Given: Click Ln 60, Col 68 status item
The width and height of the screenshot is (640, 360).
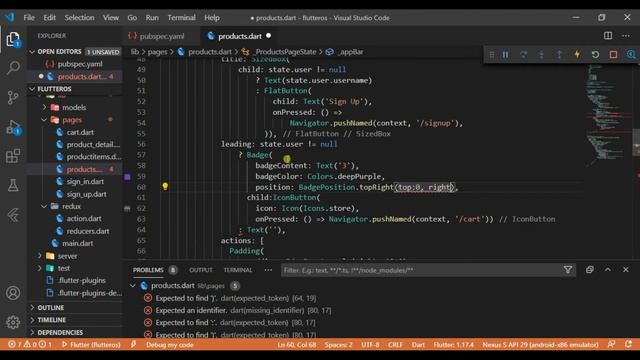Looking at the screenshot, I should 297,344.
